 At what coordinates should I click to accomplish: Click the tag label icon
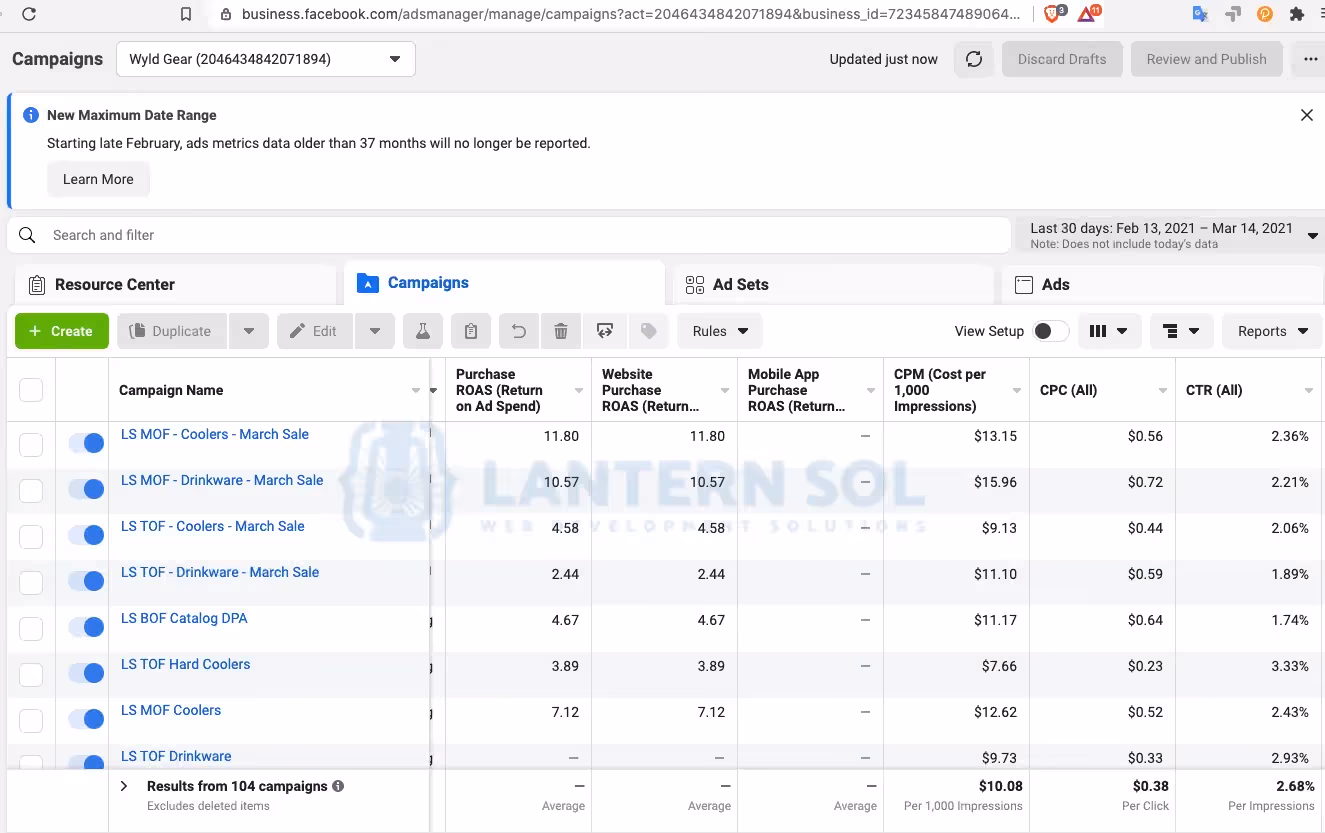[x=648, y=331]
